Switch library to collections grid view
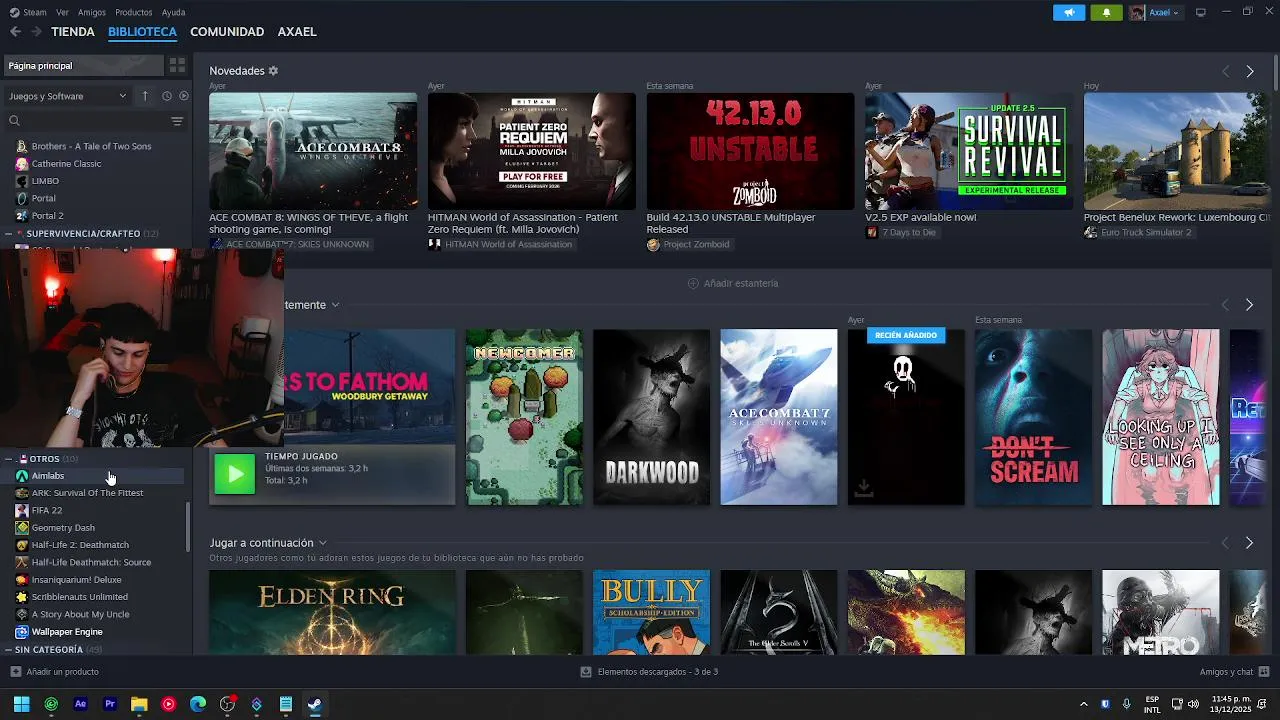This screenshot has height=720, width=1280. pos(177,65)
